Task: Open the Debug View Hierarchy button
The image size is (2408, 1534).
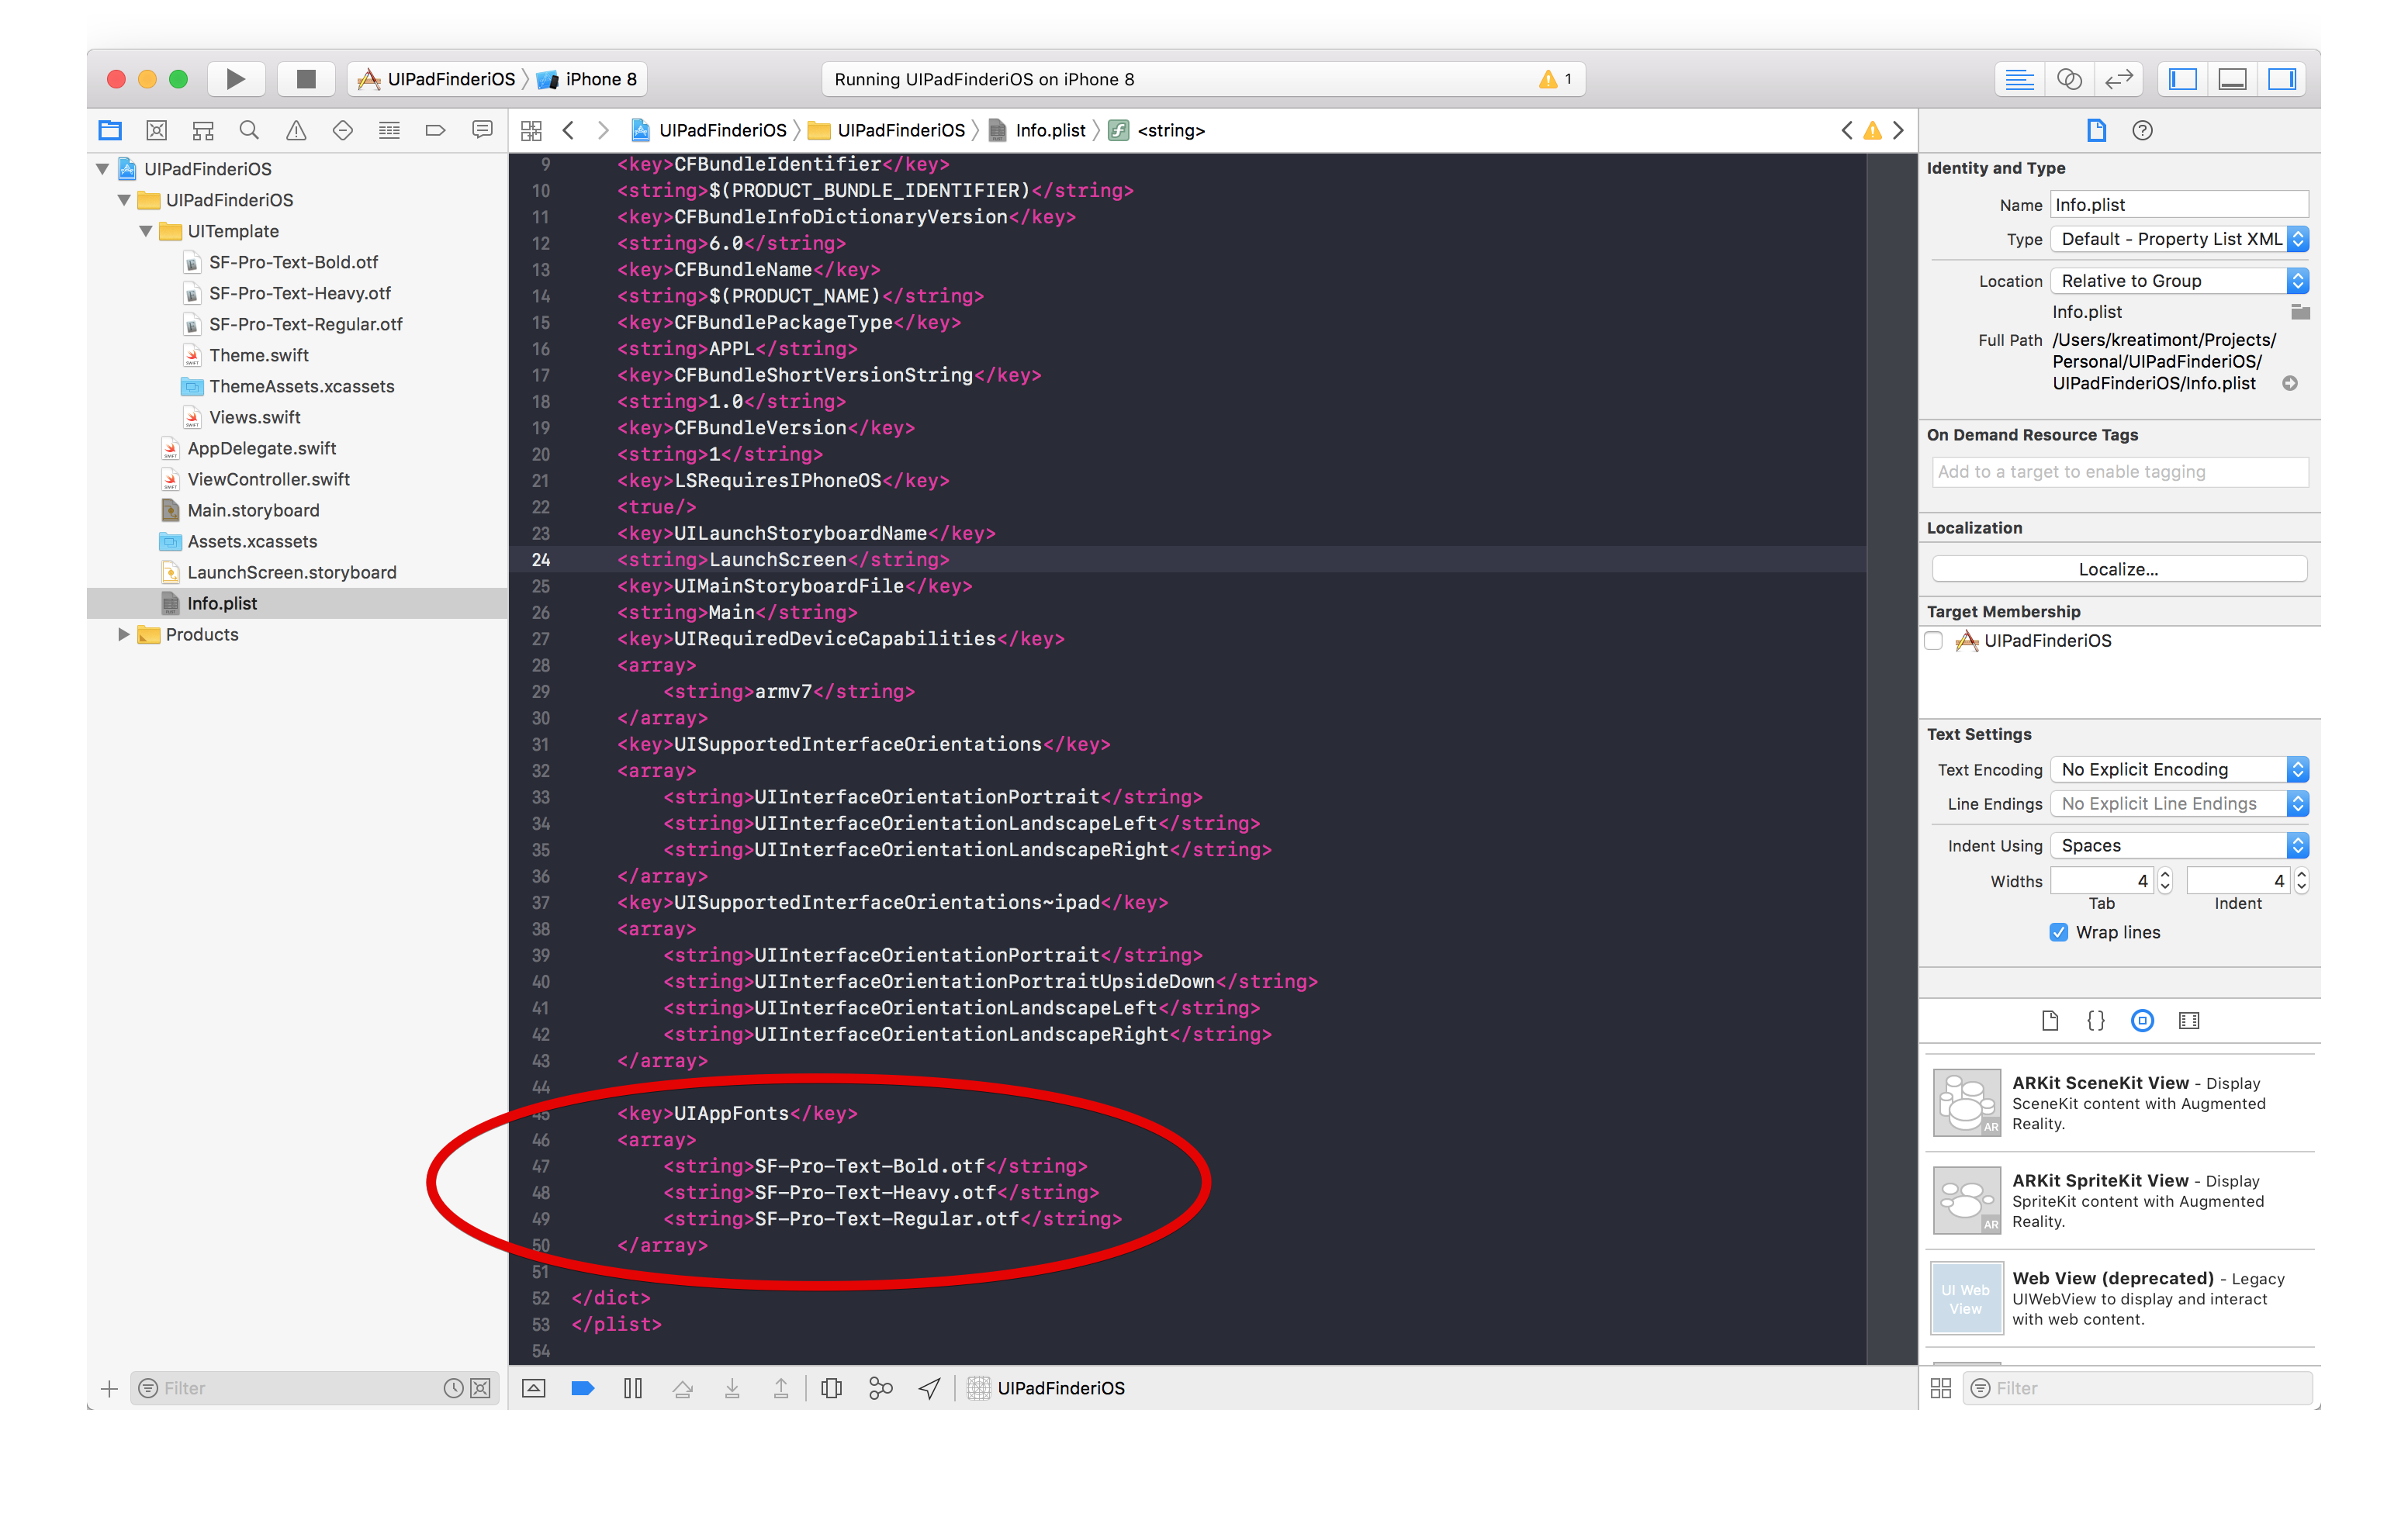Action: 831,1388
